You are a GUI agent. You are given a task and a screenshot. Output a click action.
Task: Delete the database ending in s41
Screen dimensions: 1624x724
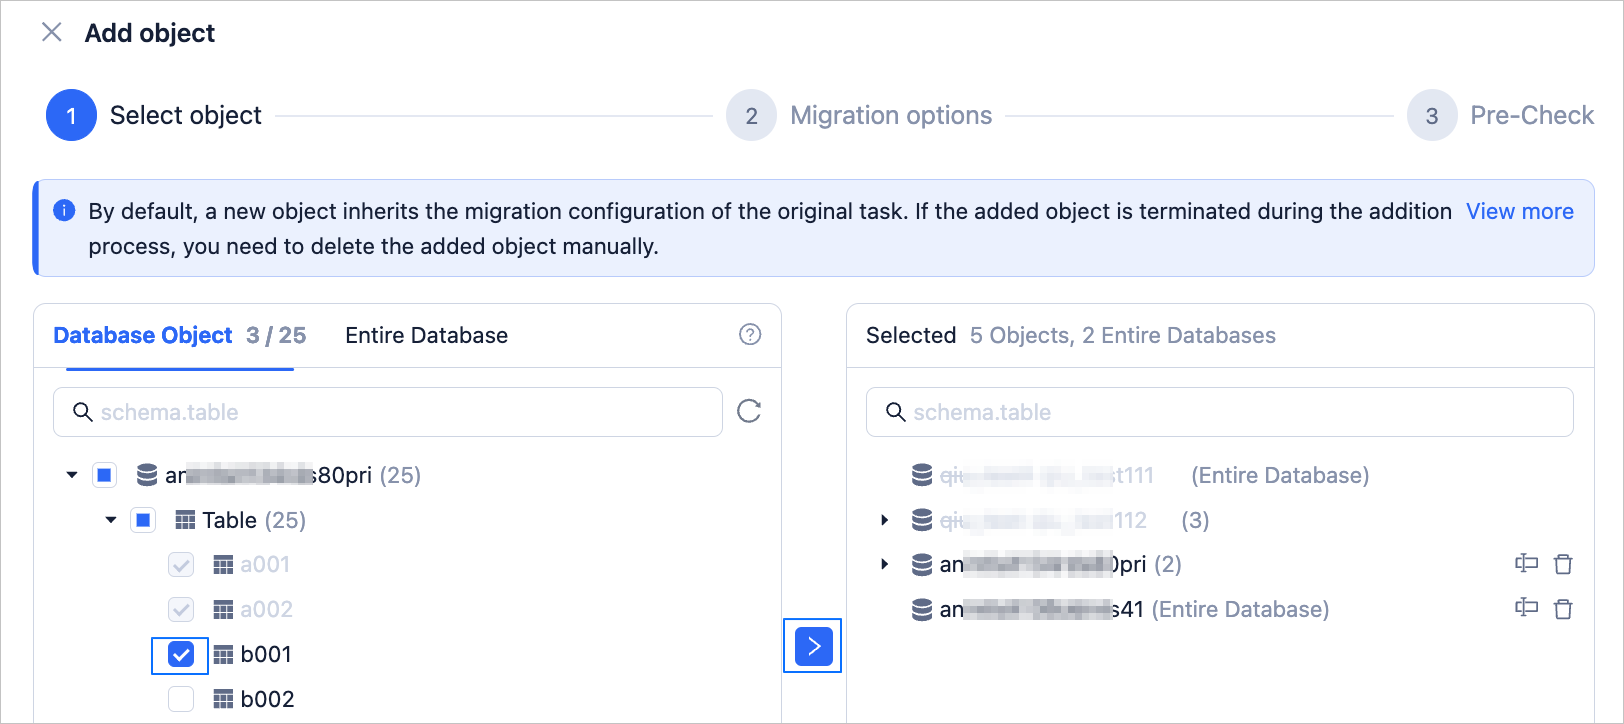tap(1563, 609)
